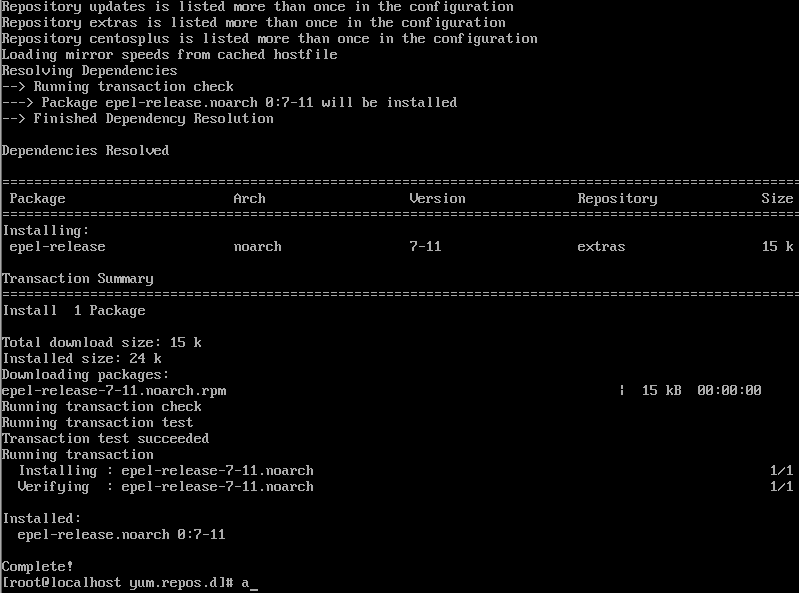Click 'epel-release' in the package table
799x593 pixels.
(x=58, y=247)
